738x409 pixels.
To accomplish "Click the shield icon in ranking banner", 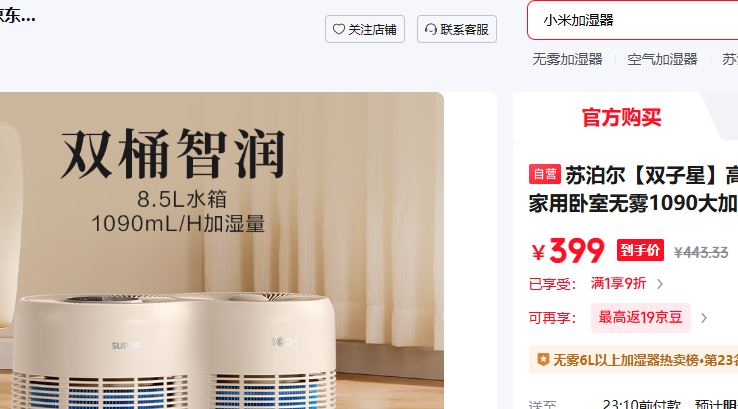I will [543, 360].
